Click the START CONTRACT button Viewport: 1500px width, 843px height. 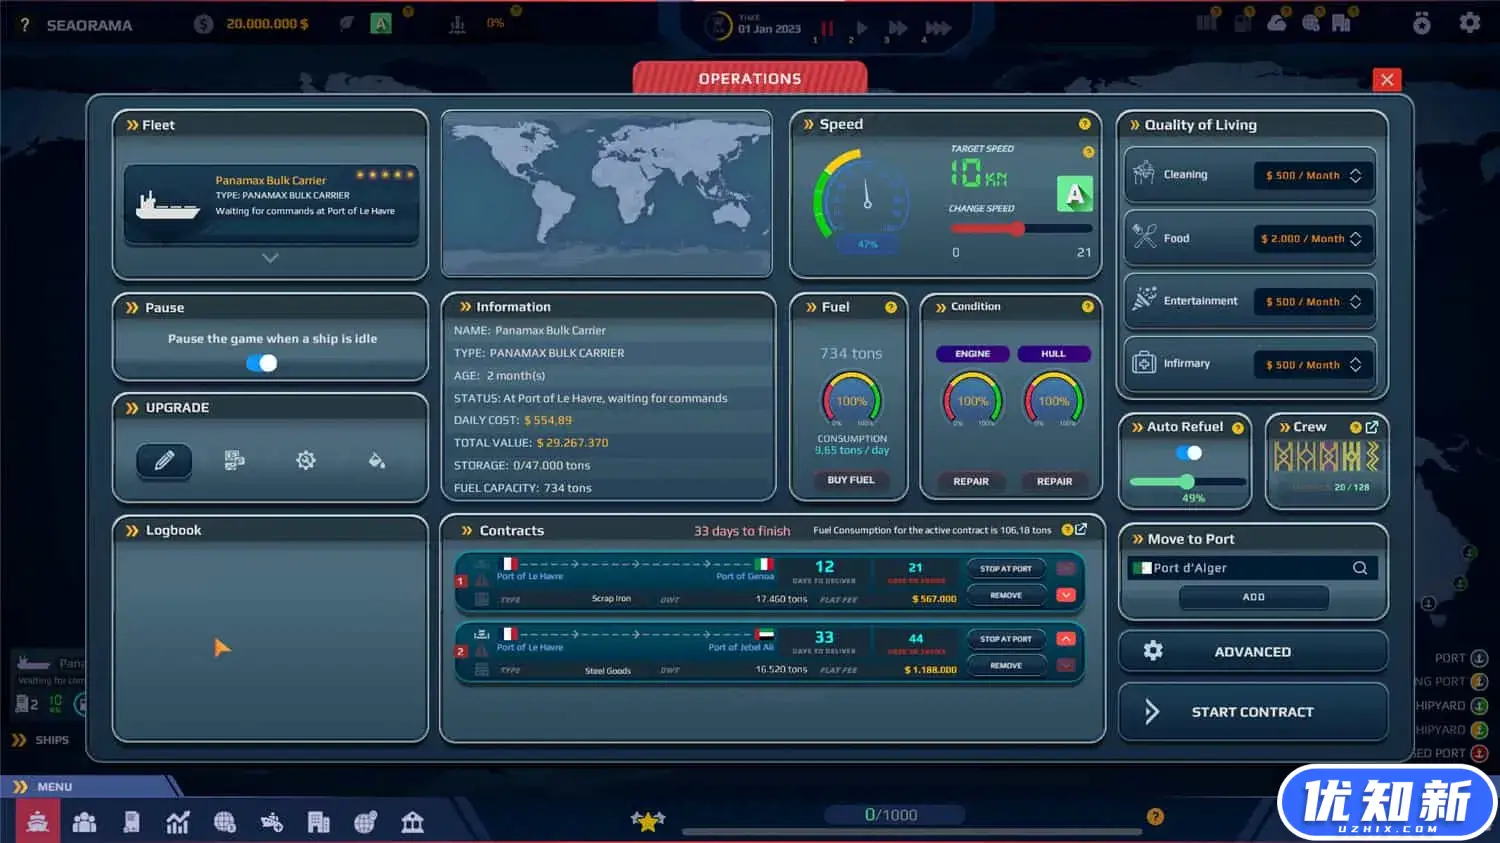pyautogui.click(x=1253, y=712)
